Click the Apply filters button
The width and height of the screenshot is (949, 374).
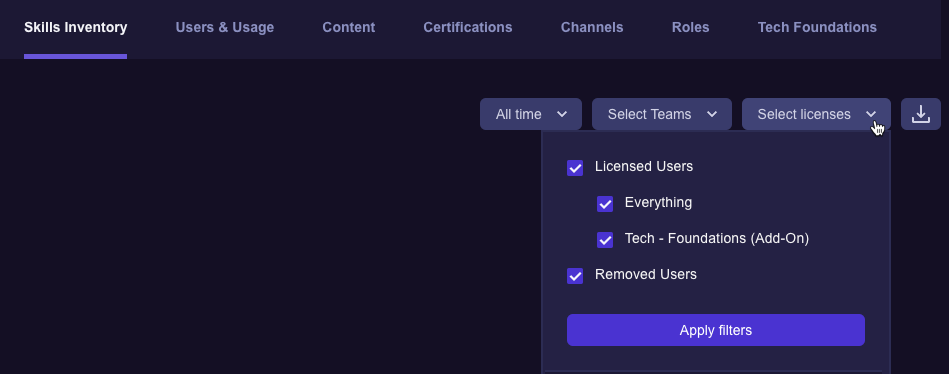(x=716, y=330)
